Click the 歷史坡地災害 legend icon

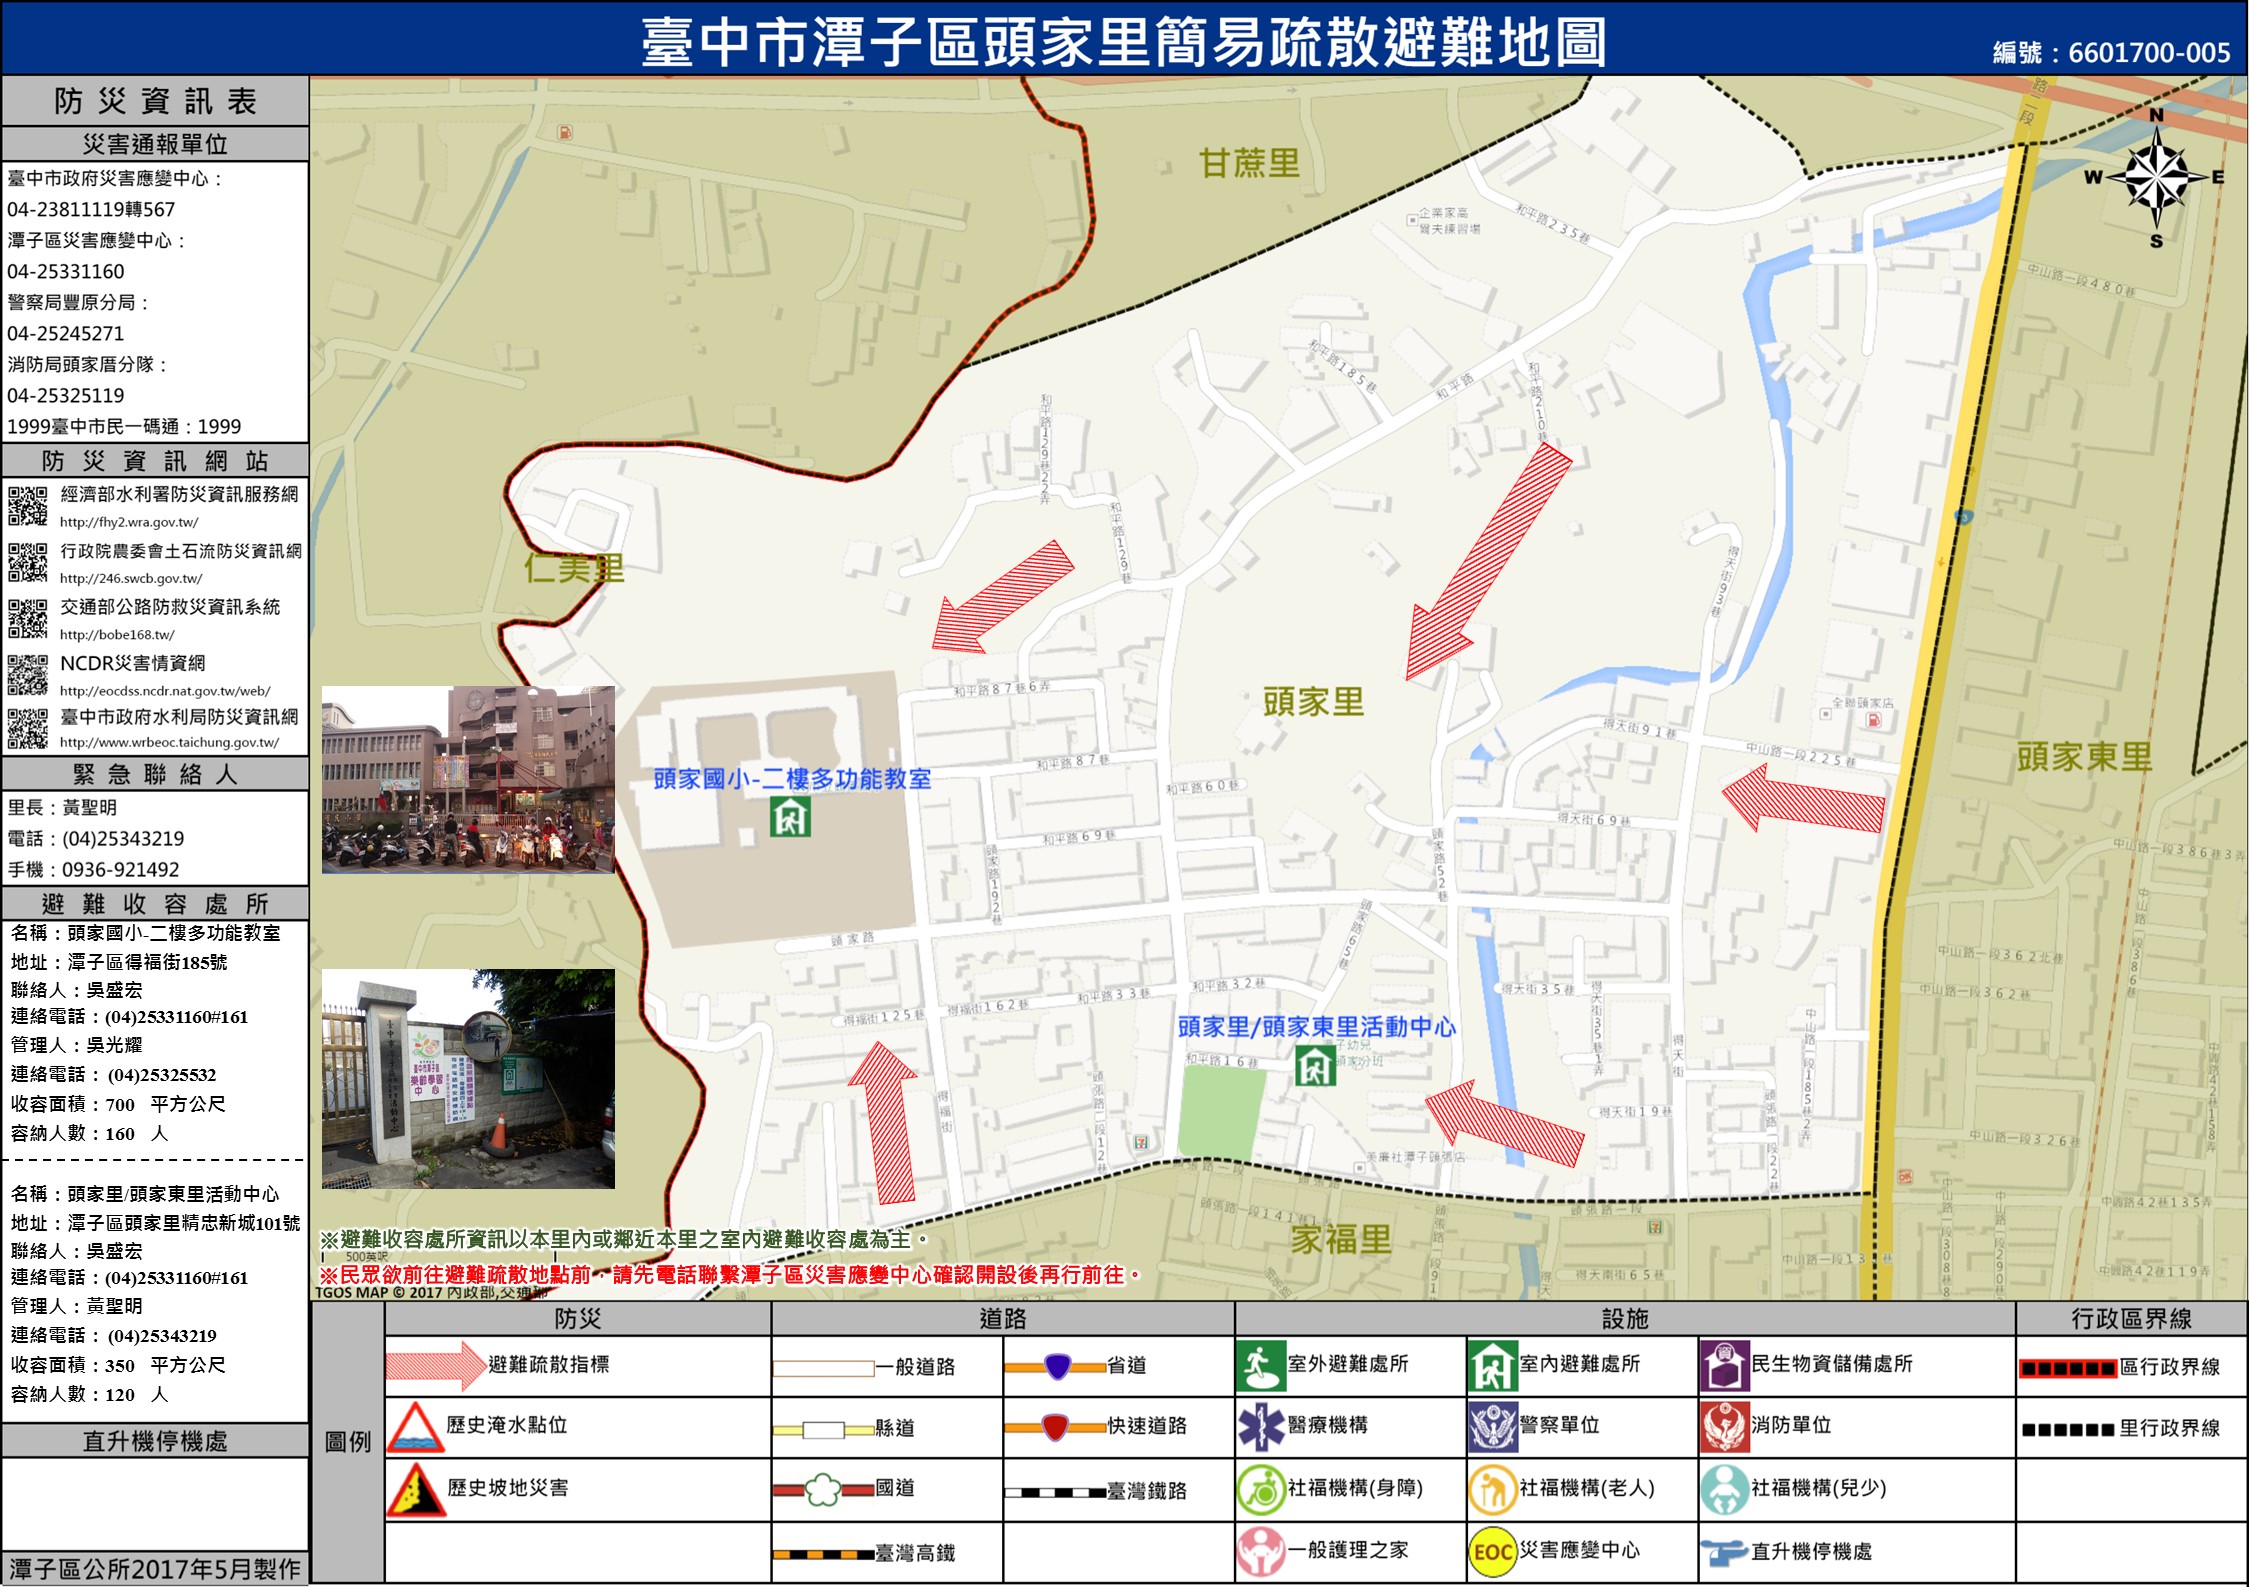[415, 1489]
